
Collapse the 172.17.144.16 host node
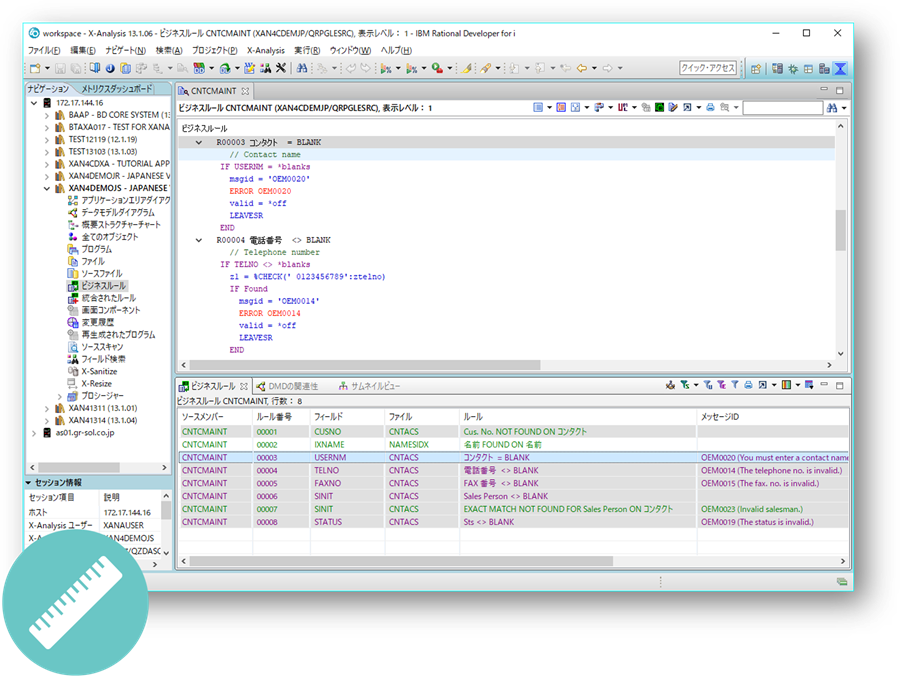click(34, 103)
